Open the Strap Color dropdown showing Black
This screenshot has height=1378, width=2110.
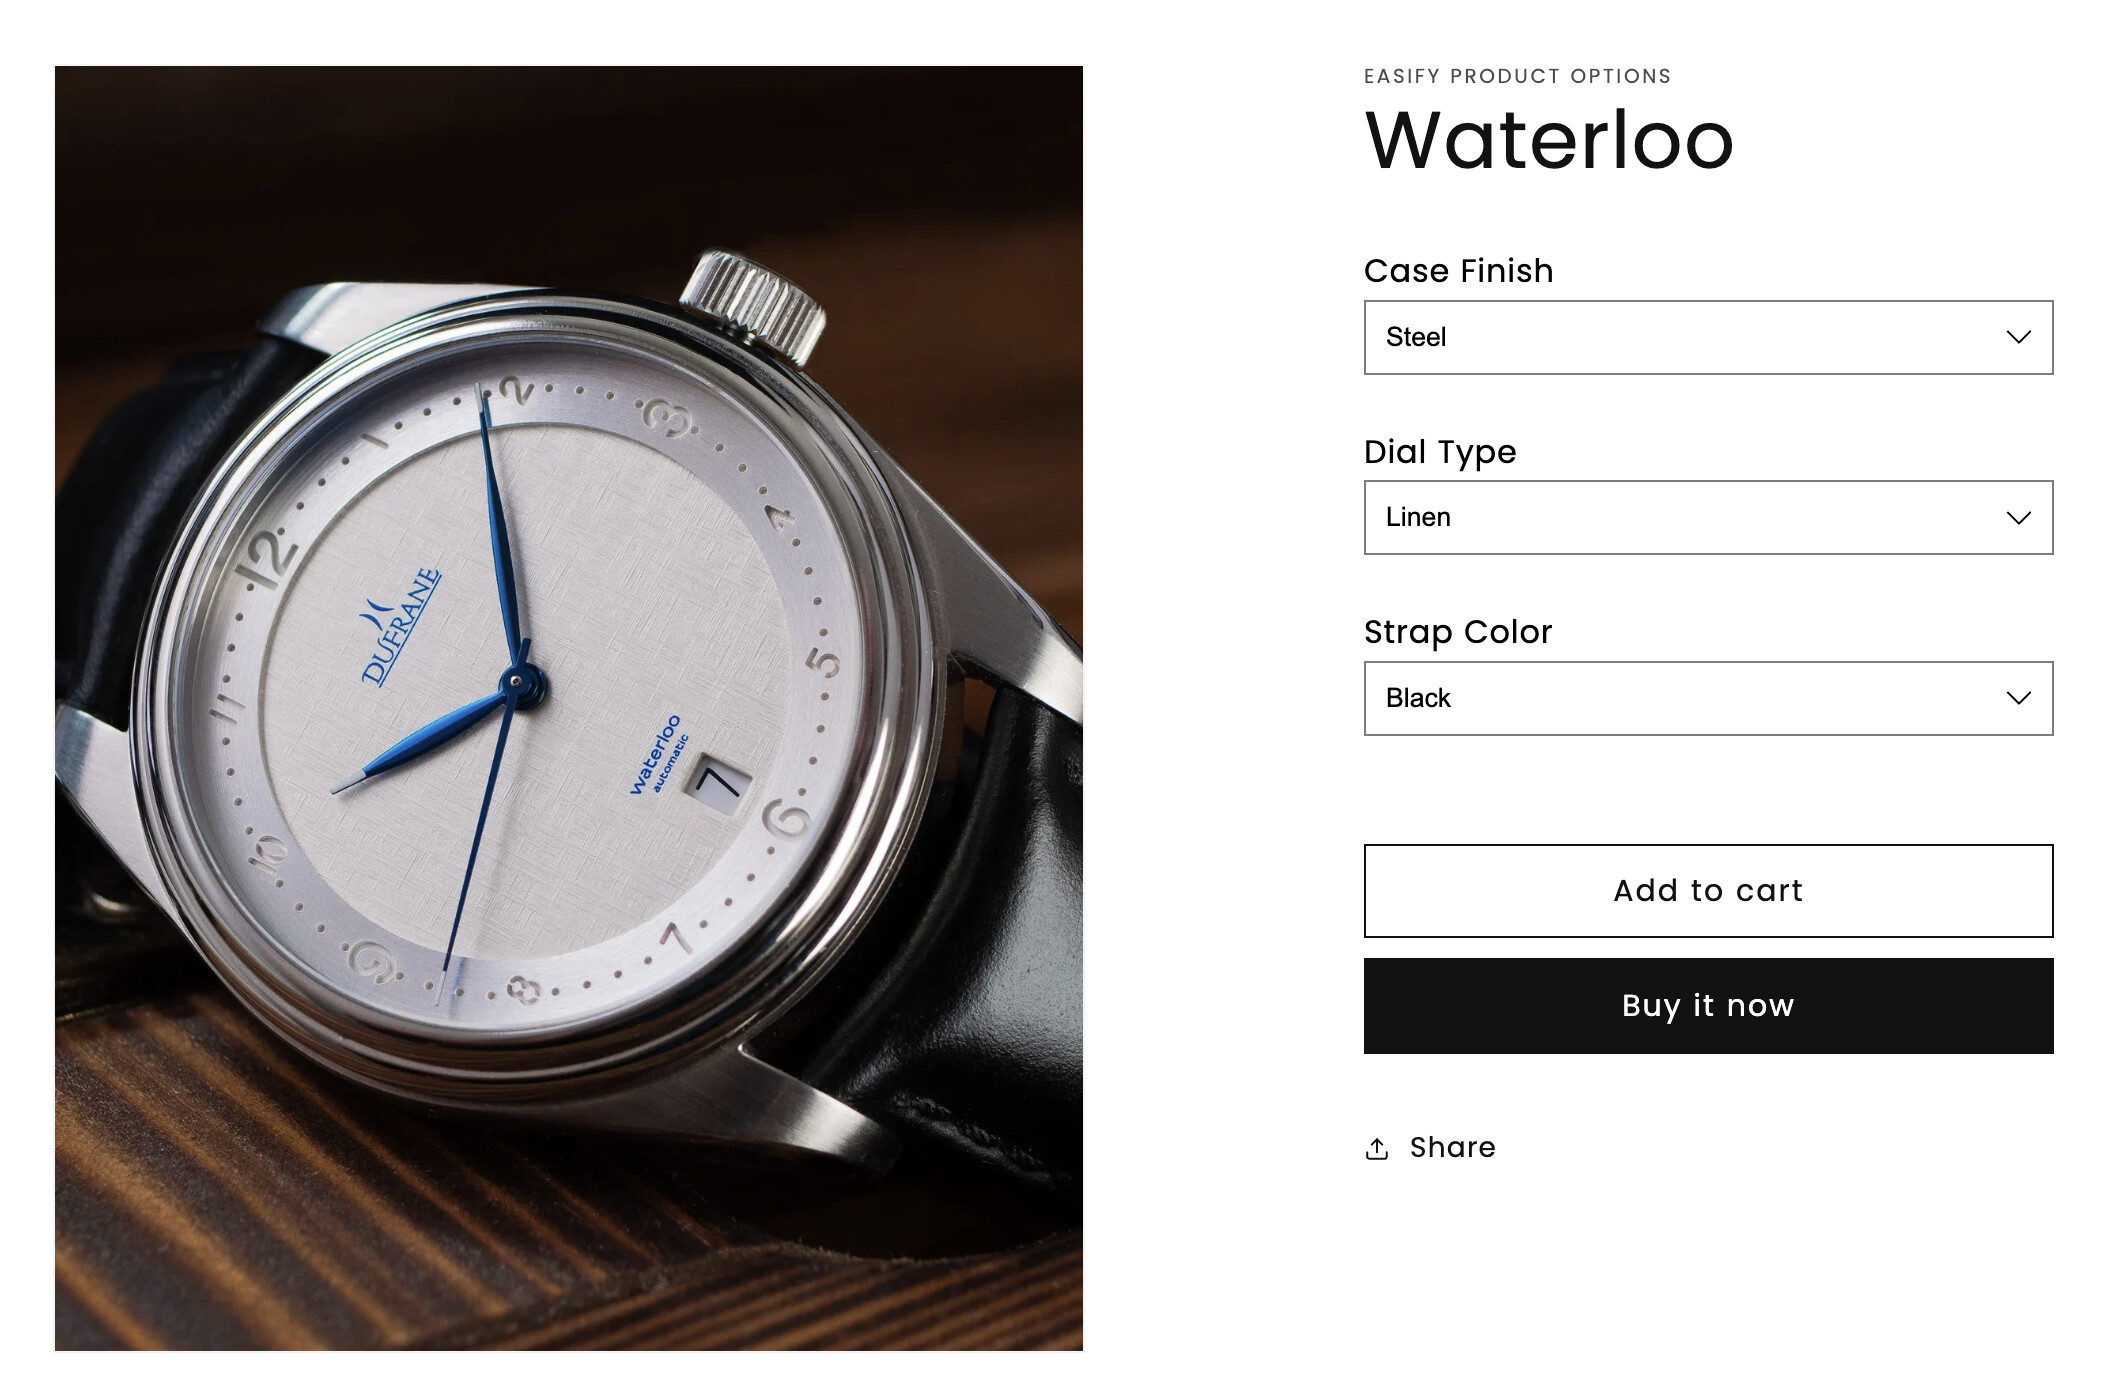click(x=1707, y=698)
